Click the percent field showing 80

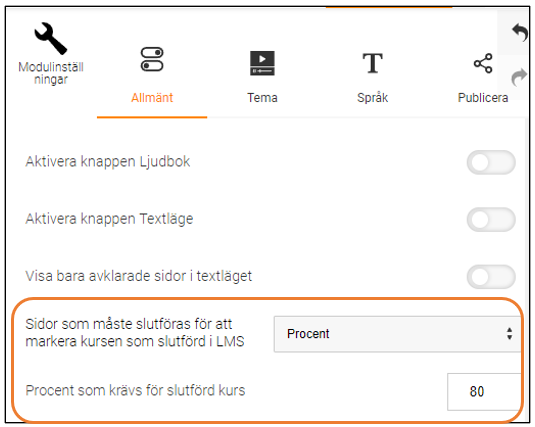pos(485,392)
